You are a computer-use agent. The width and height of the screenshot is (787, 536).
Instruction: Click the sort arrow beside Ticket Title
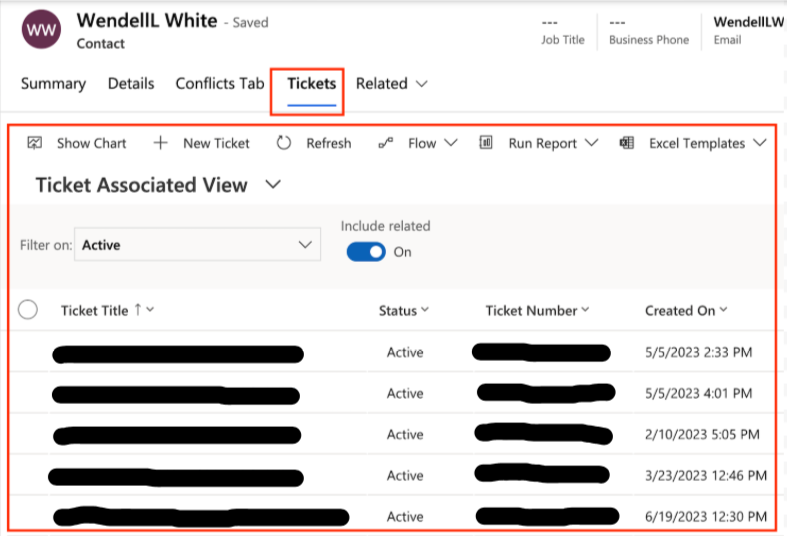[138, 310]
